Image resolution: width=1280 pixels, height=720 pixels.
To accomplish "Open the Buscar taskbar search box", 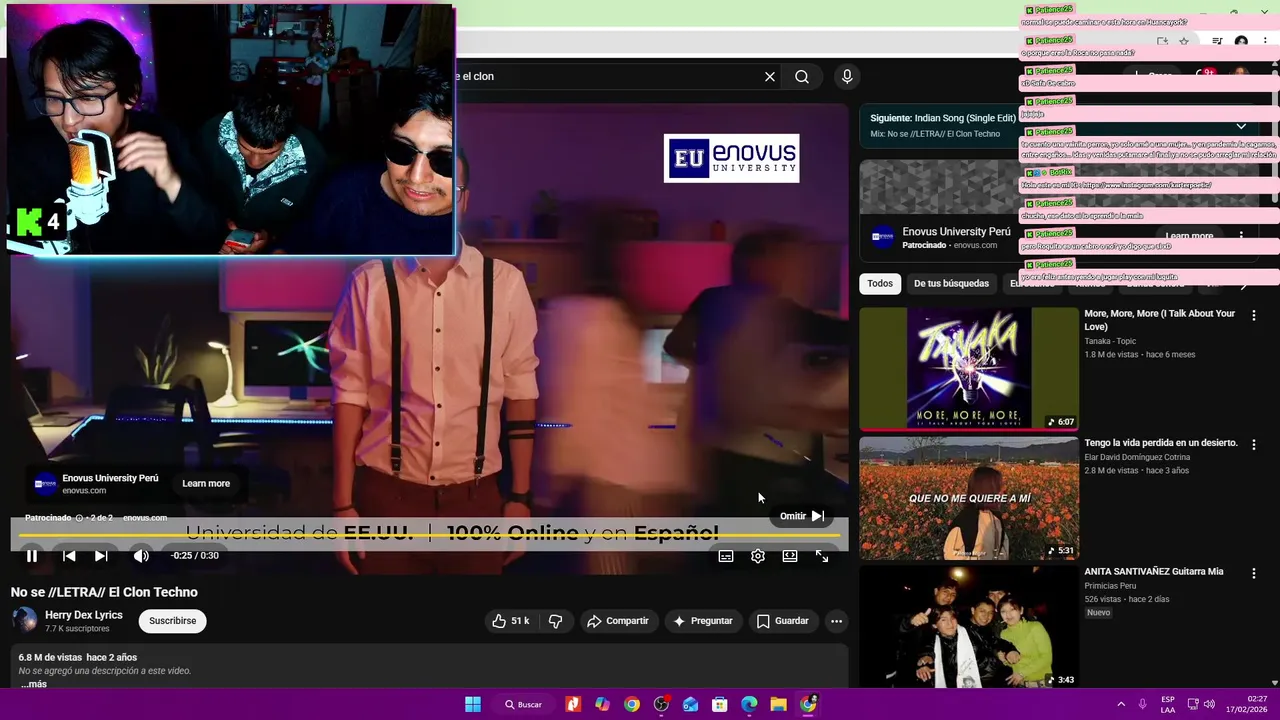I will coord(524,704).
